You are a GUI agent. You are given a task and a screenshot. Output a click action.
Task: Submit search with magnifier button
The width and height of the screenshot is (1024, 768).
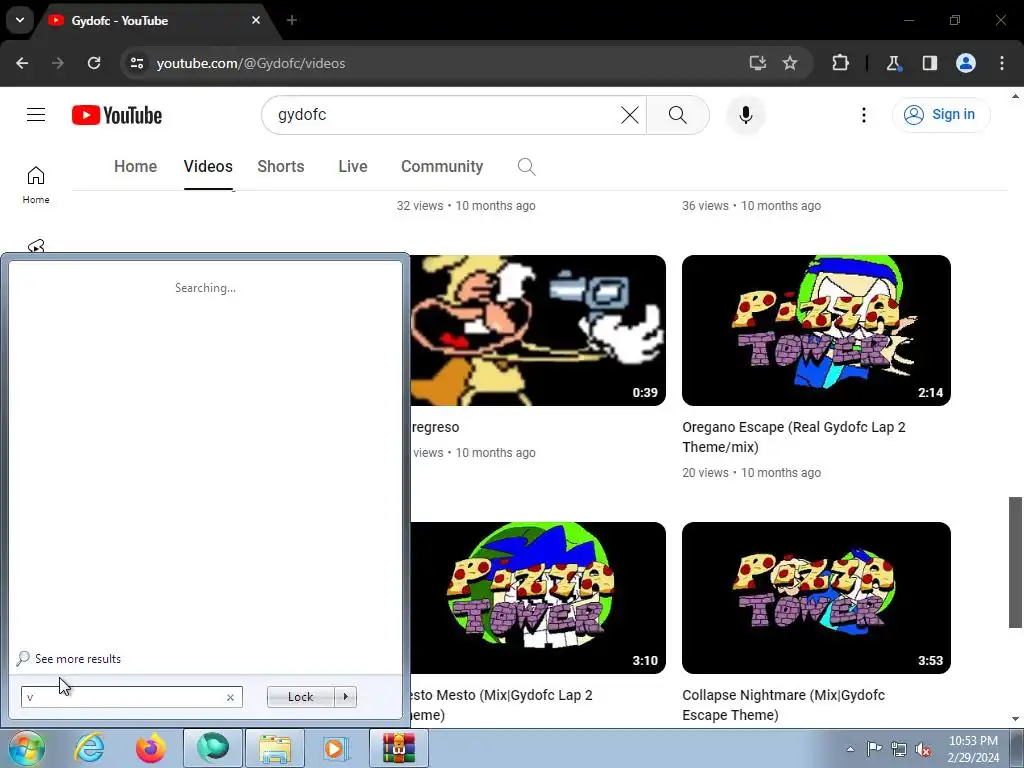pos(678,115)
